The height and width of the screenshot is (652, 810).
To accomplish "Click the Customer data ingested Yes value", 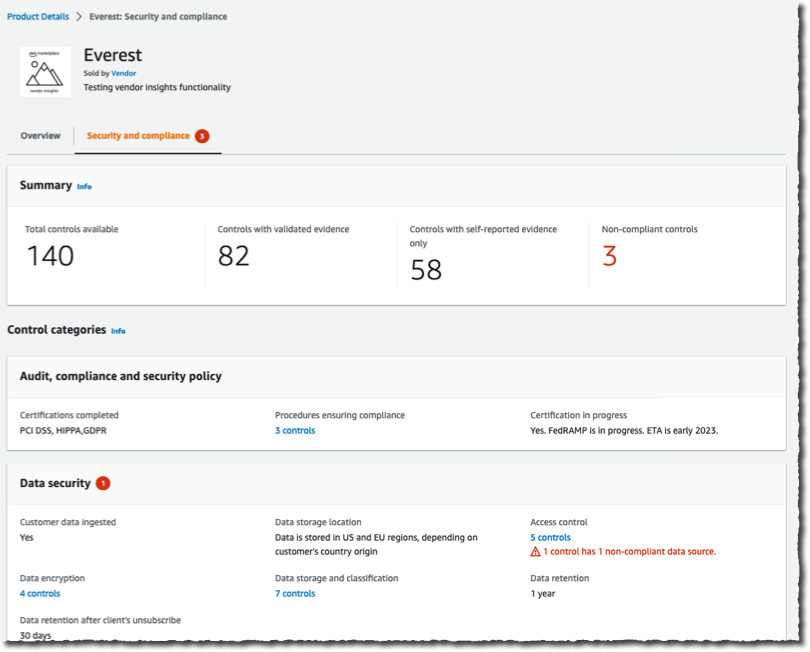I will pos(26,537).
